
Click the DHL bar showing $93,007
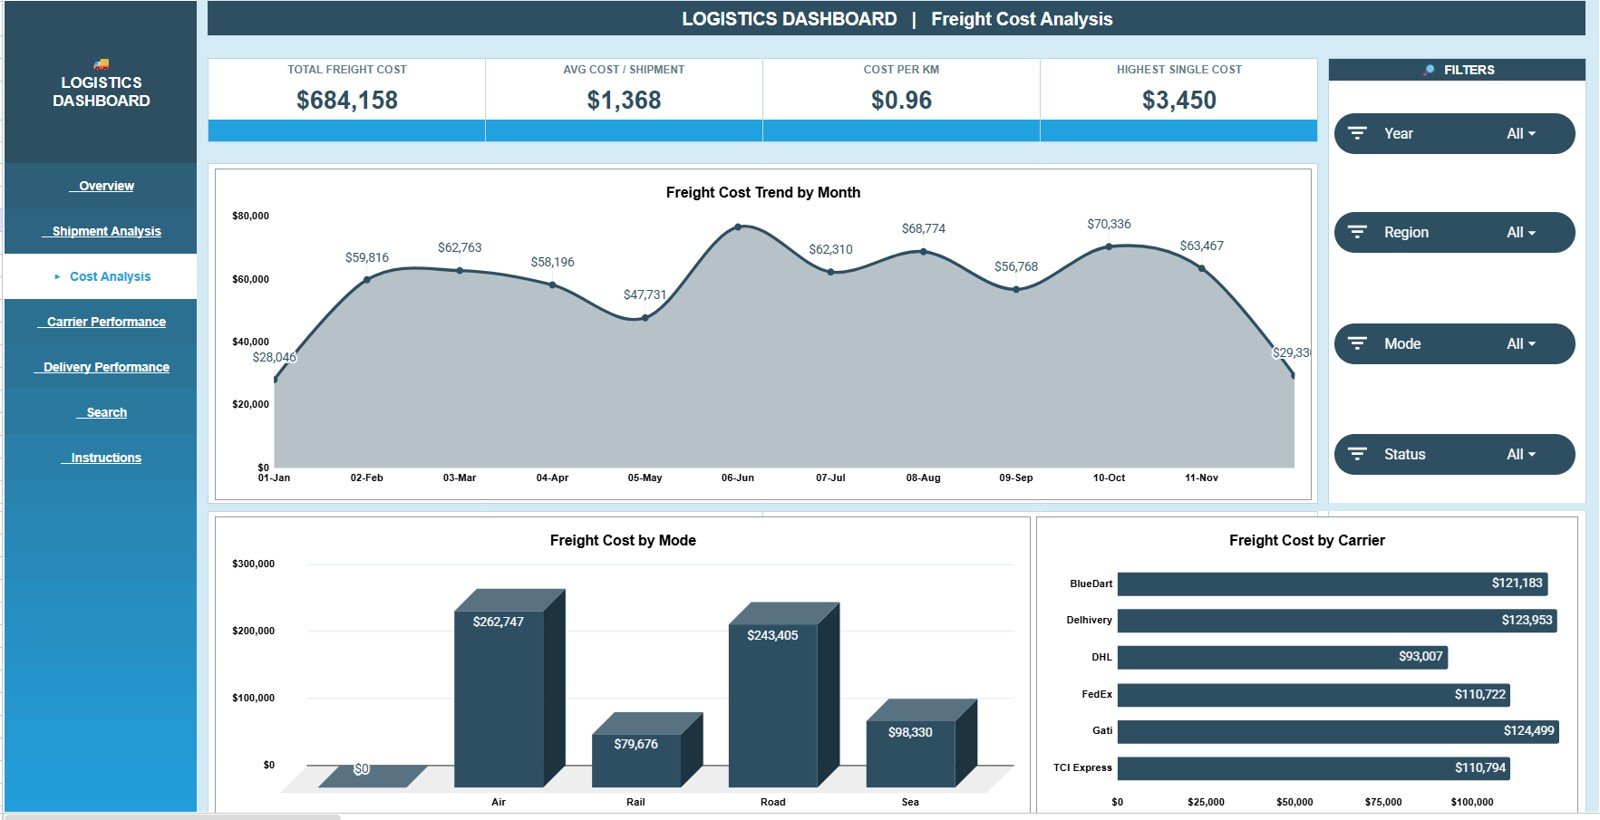tap(1282, 657)
